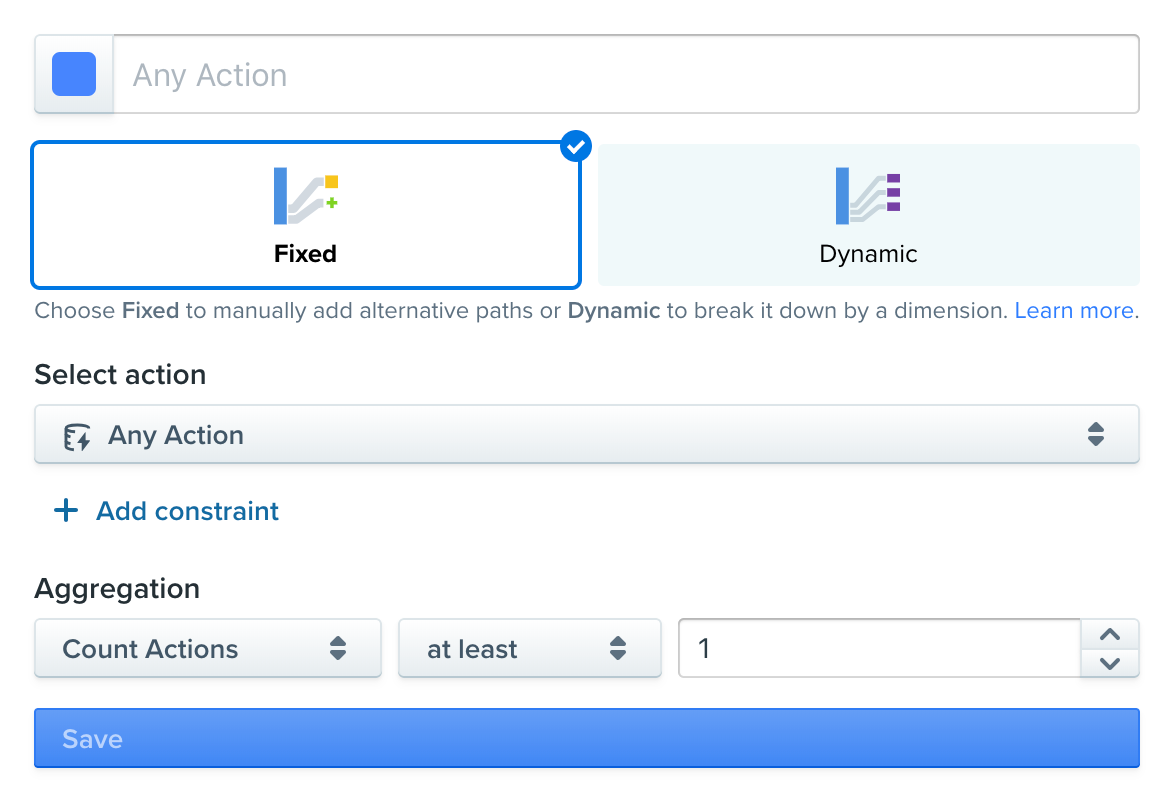Click the blue selected checkmark badge
The image size is (1176, 806).
point(576,147)
